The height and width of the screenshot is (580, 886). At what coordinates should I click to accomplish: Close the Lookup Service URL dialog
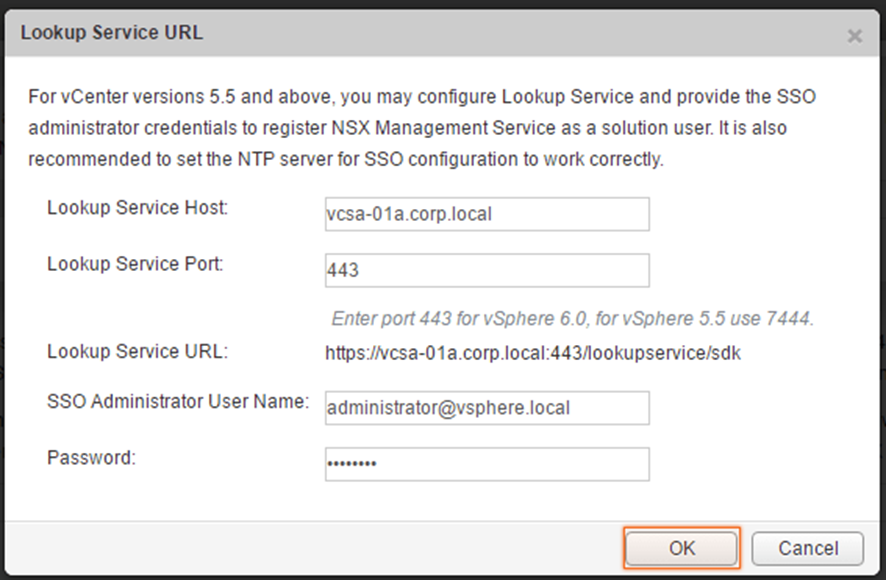[x=854, y=36]
